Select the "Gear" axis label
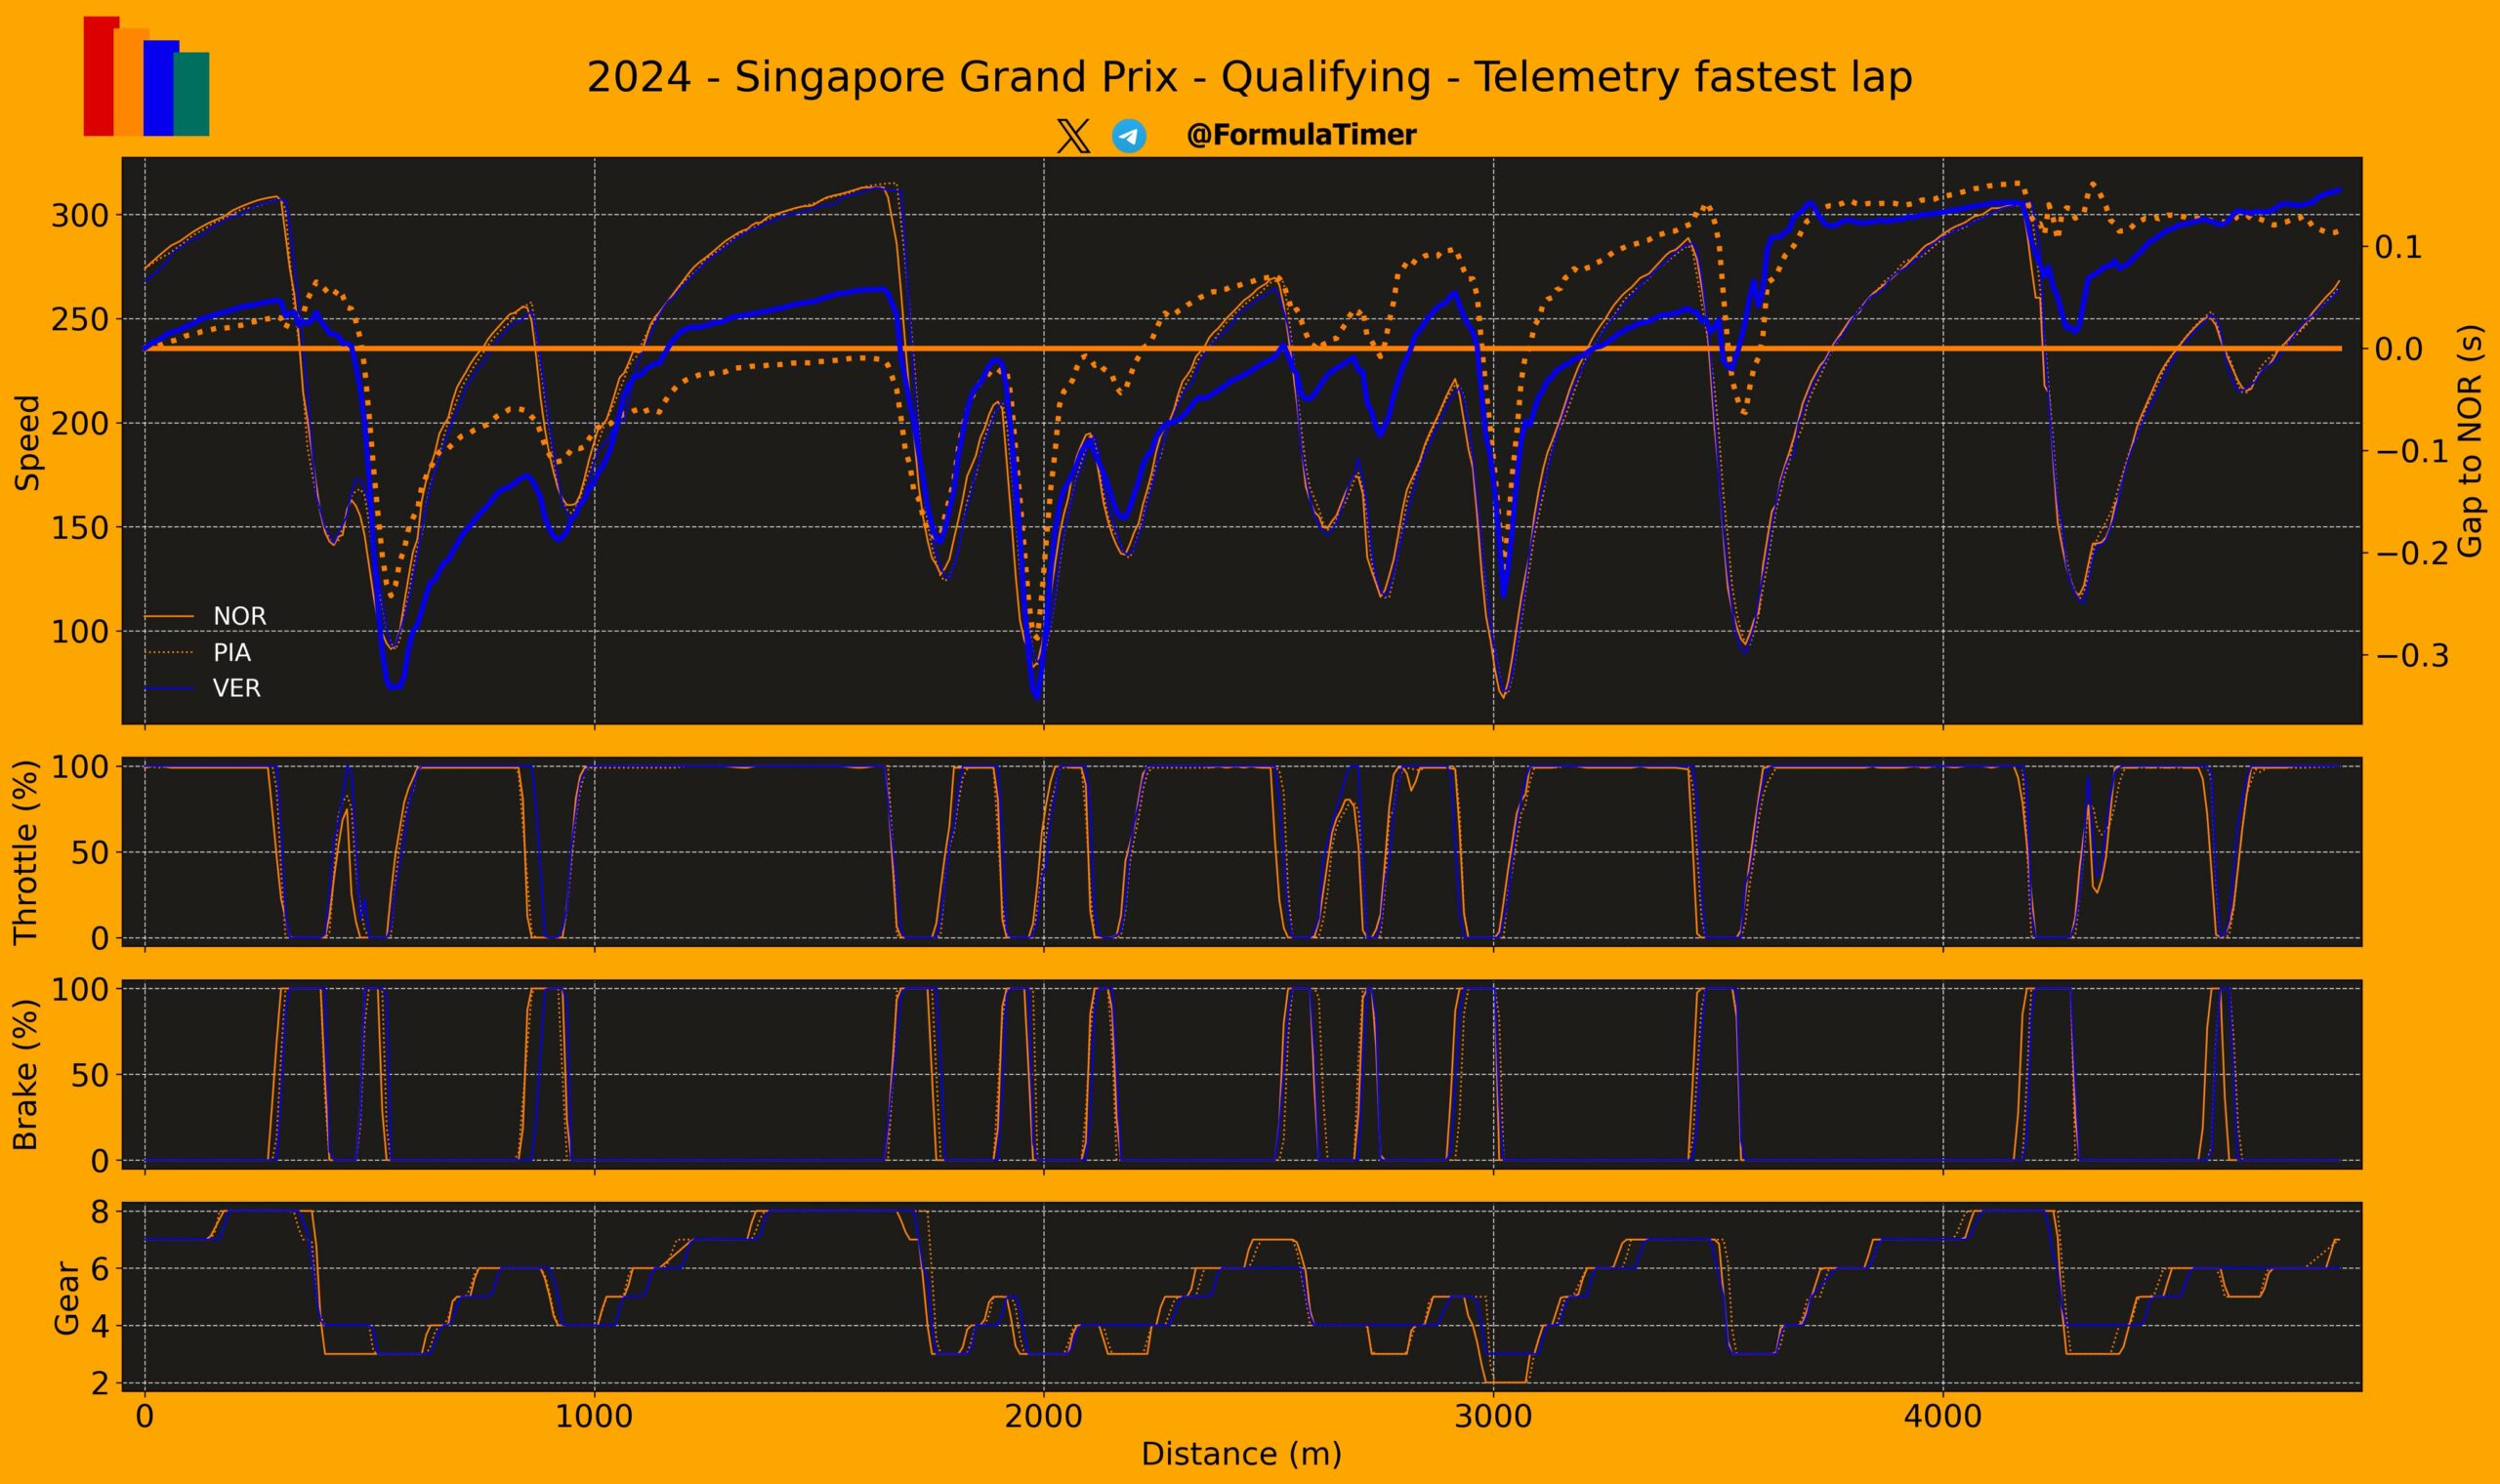 [x=66, y=1297]
